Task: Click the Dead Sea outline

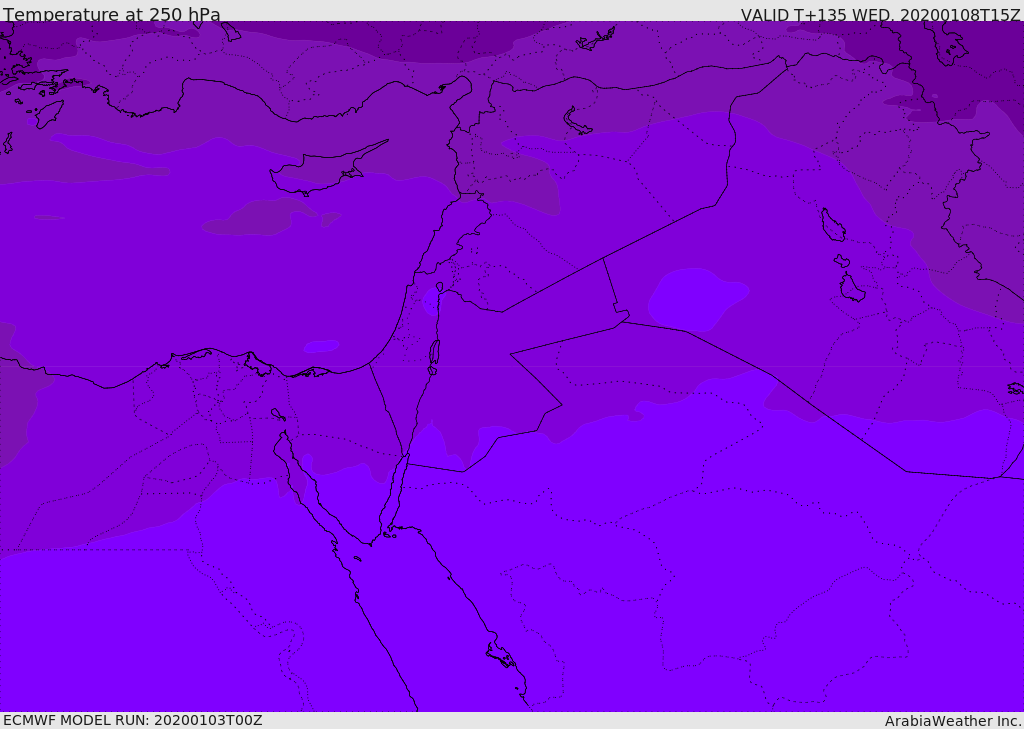Action: point(434,353)
